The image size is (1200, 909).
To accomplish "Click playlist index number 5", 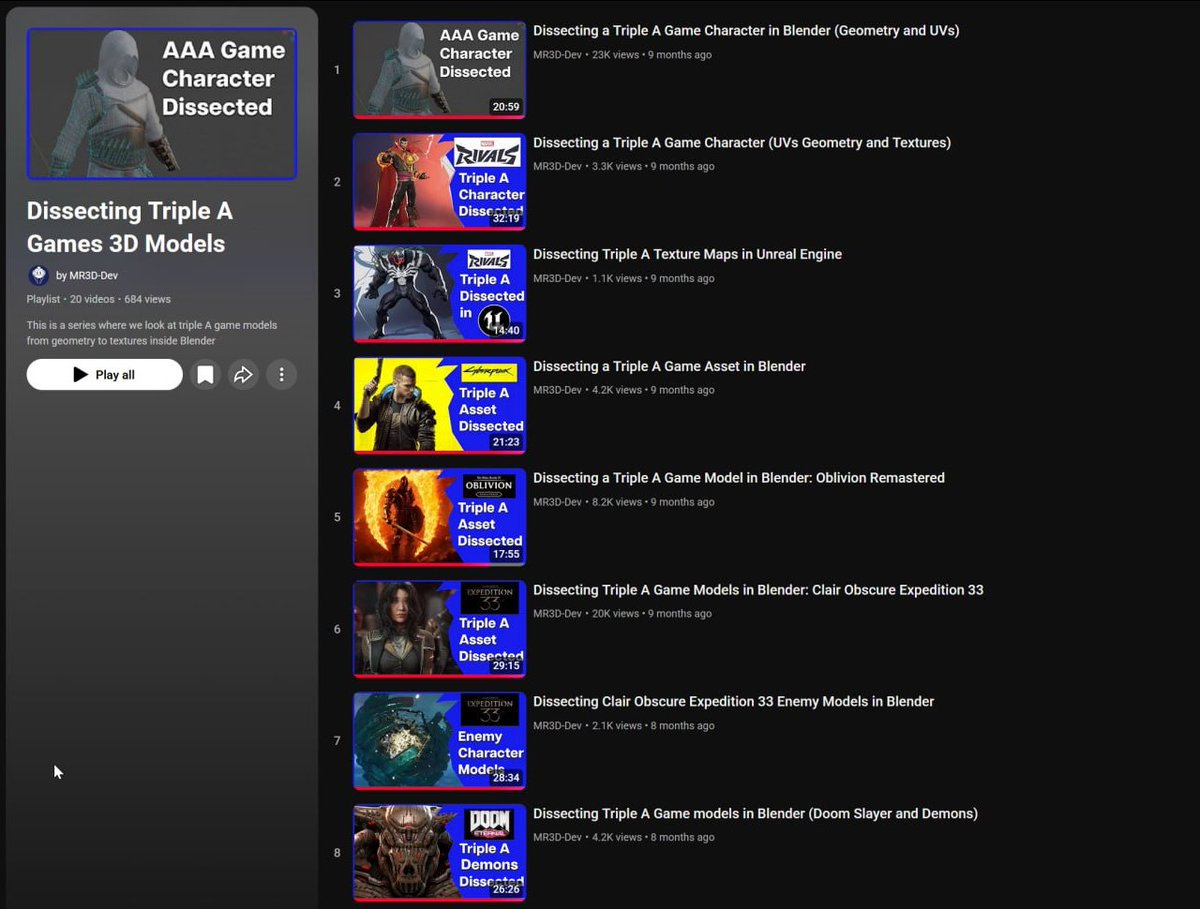I will [x=337, y=518].
